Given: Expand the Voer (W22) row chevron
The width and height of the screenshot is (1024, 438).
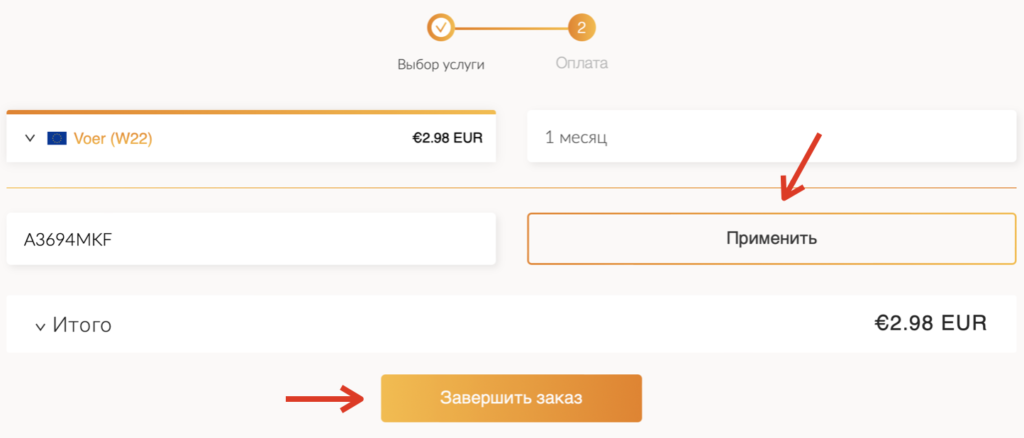Looking at the screenshot, I should tap(29, 138).
